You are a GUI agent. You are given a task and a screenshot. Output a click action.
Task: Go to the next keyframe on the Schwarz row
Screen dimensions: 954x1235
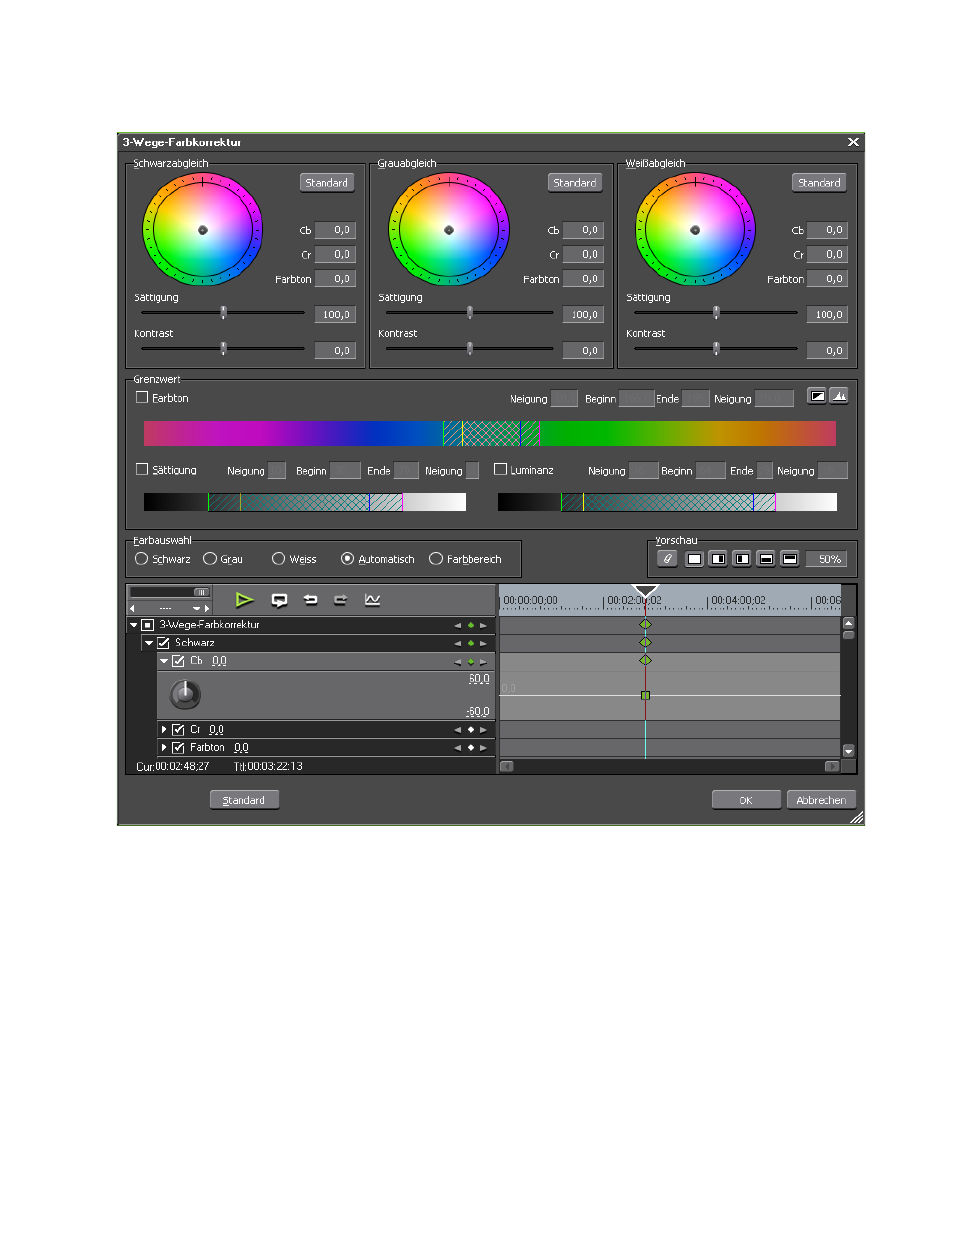pyautogui.click(x=483, y=643)
